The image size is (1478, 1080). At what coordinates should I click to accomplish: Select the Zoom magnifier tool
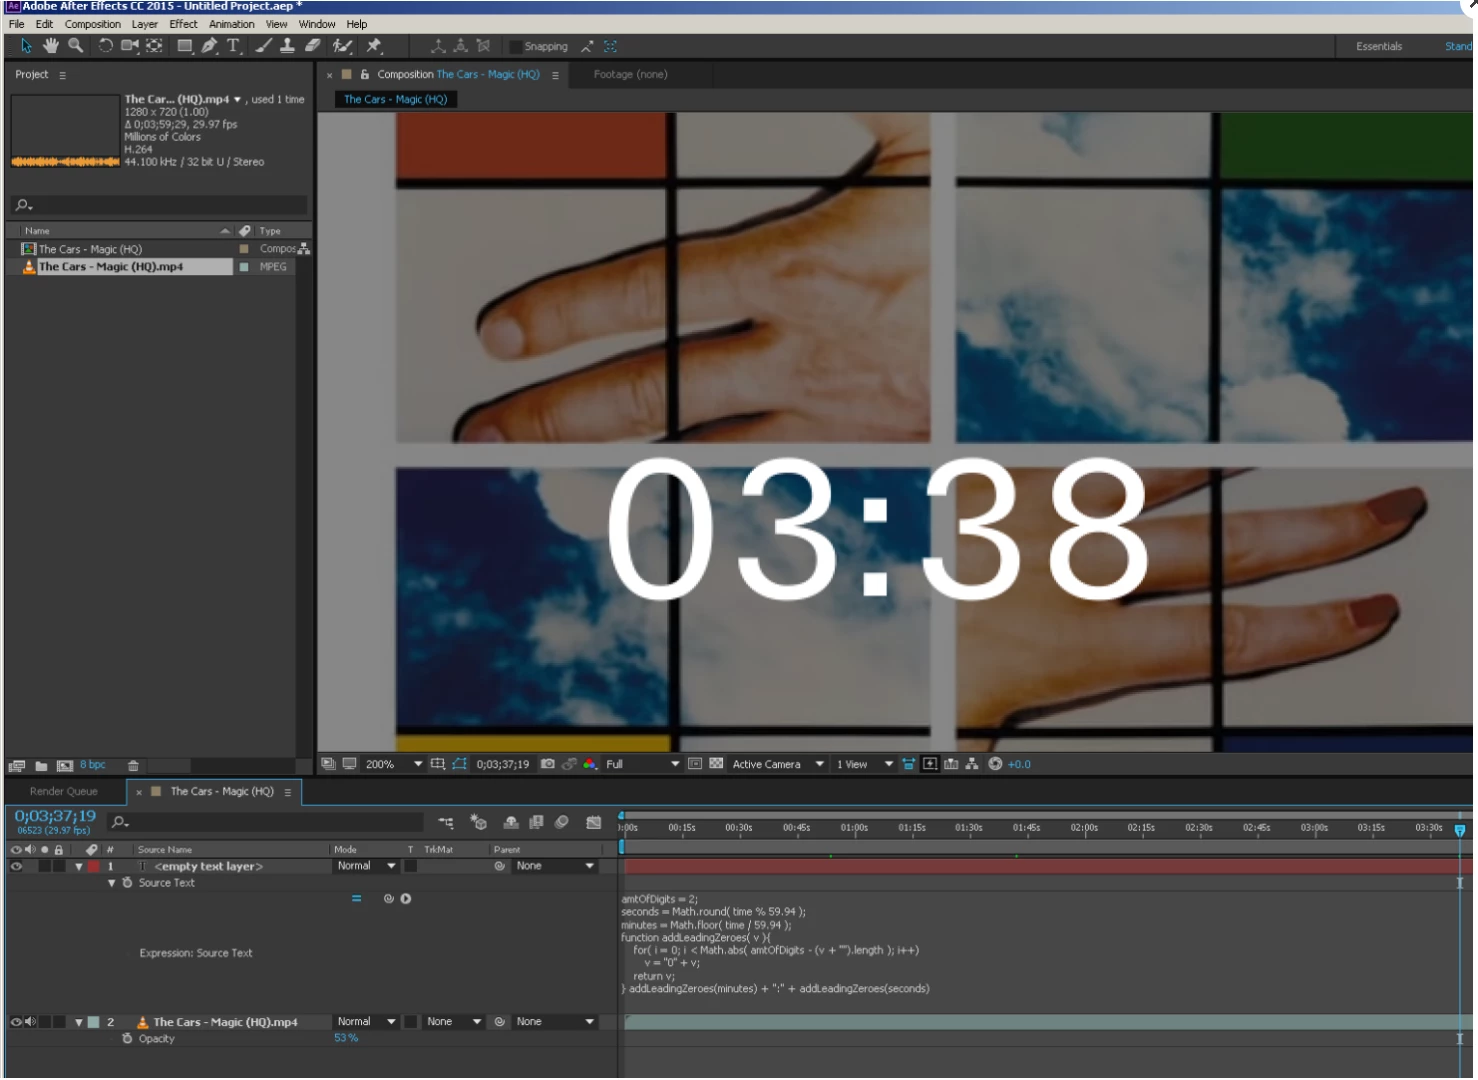pos(75,46)
